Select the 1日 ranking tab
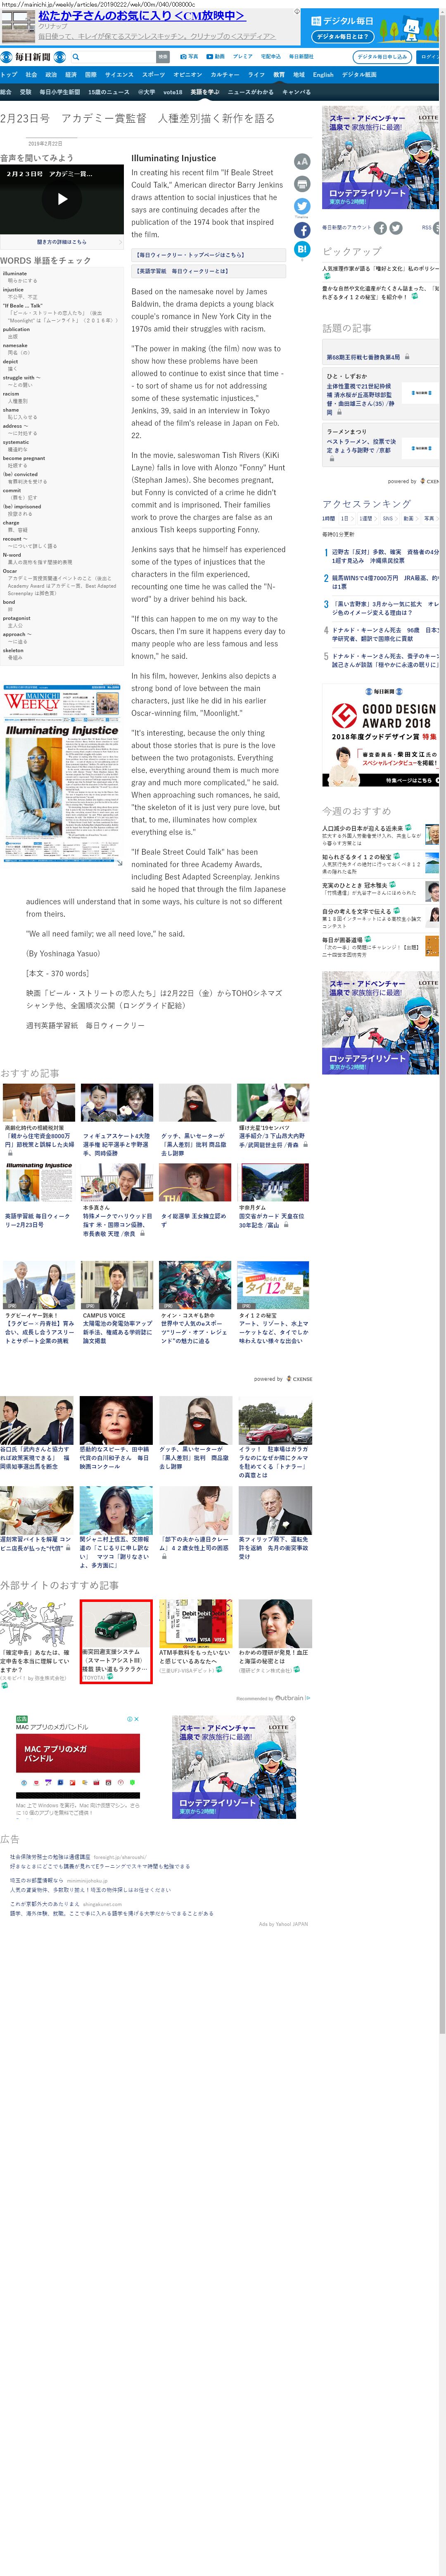The image size is (446, 2576). coord(345,518)
